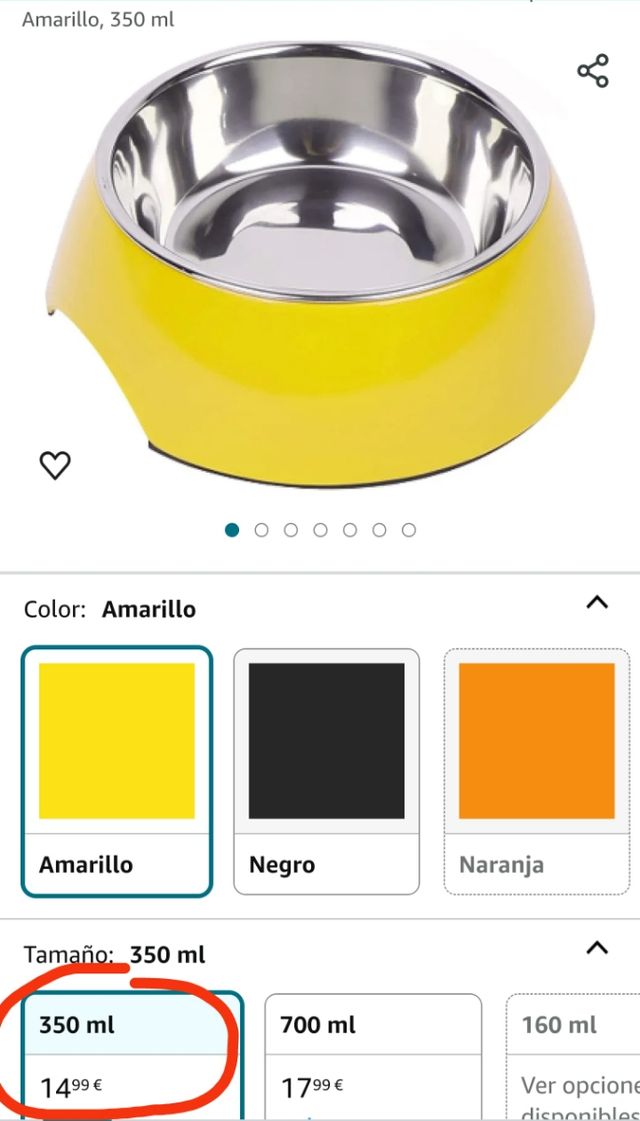Click the sixth carousel indicator dot
The width and height of the screenshot is (640, 1121).
click(379, 529)
